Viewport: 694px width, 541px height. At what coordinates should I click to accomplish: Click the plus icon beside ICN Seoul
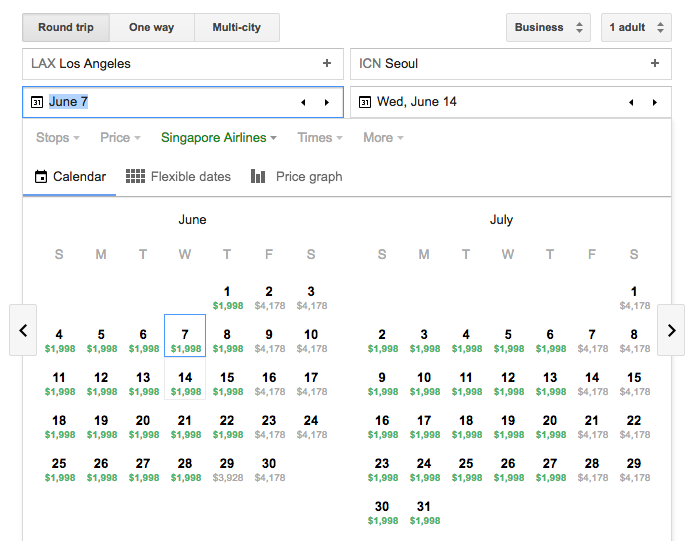(655, 64)
